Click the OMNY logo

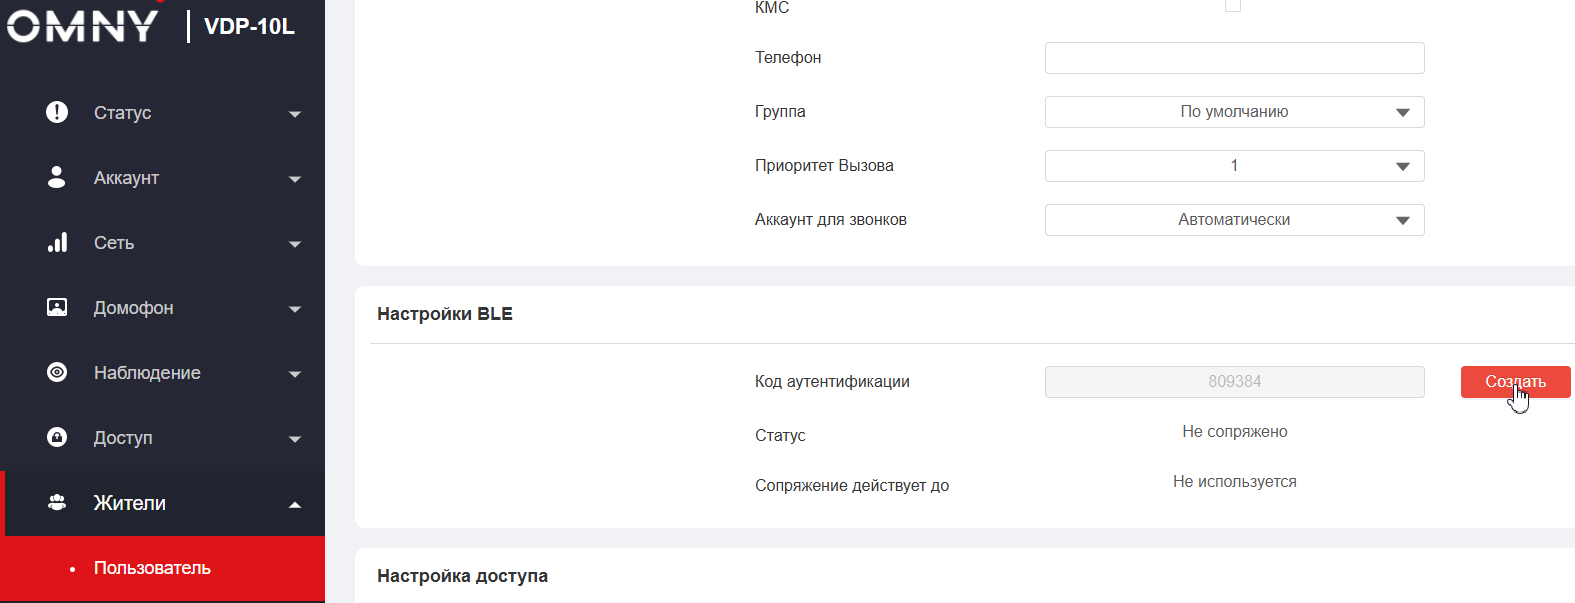click(83, 26)
